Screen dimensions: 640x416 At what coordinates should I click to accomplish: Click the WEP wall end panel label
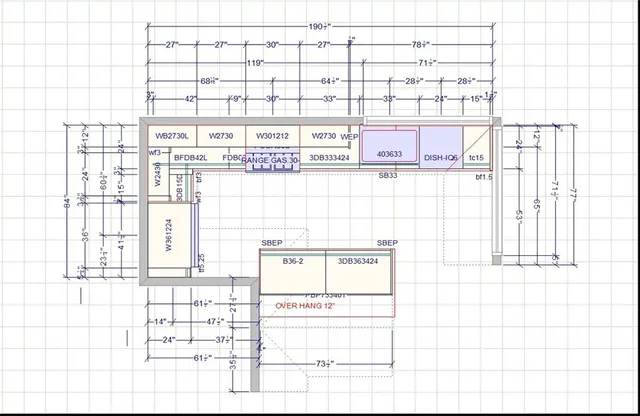point(349,137)
